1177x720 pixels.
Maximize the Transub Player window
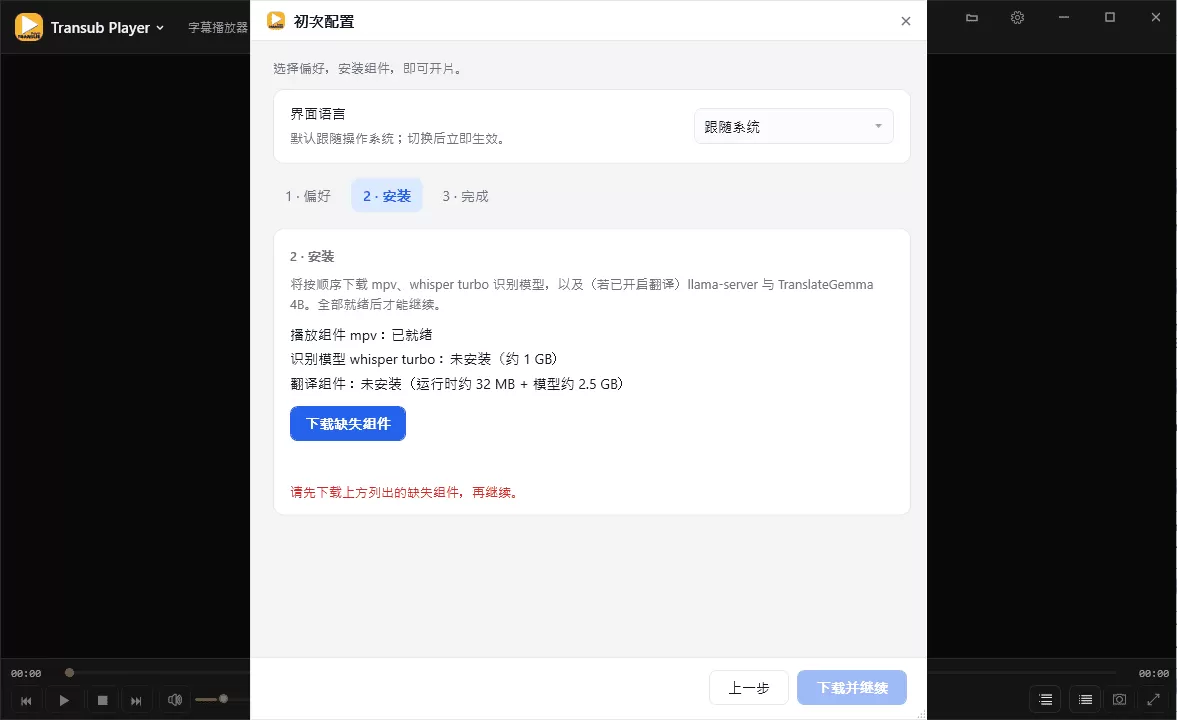coord(1109,17)
